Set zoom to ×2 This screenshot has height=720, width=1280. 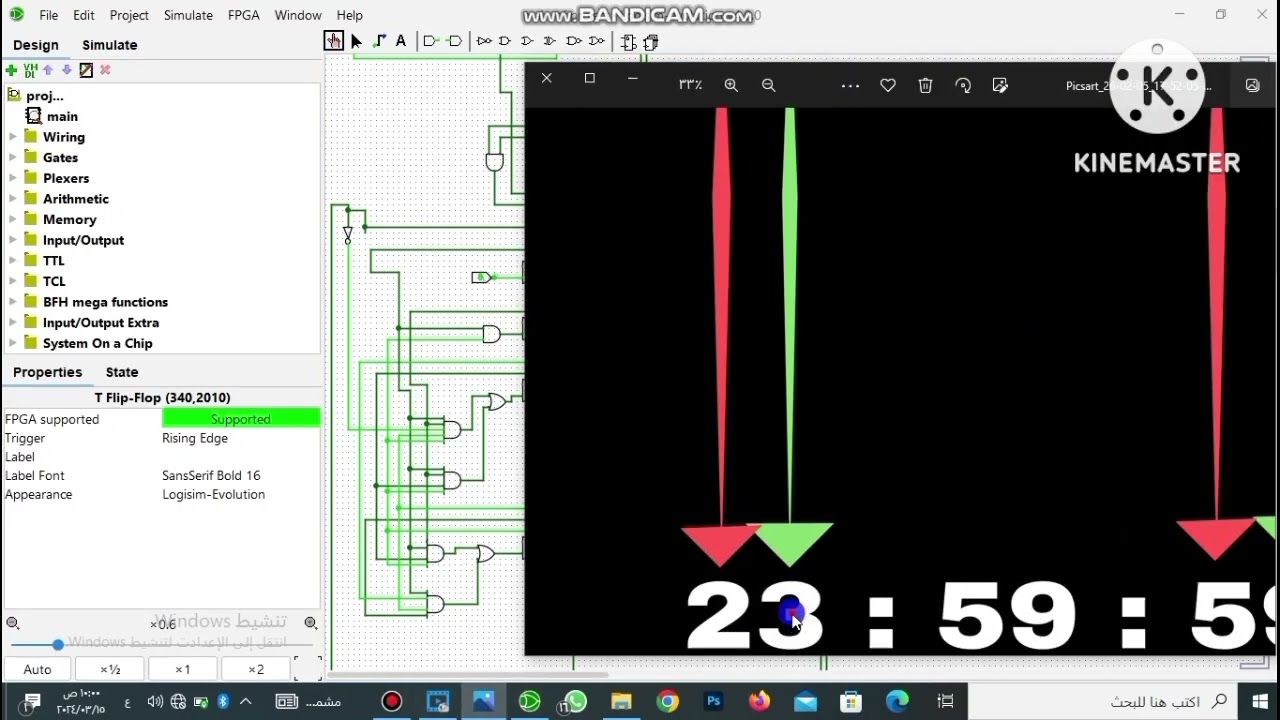pyautogui.click(x=256, y=669)
